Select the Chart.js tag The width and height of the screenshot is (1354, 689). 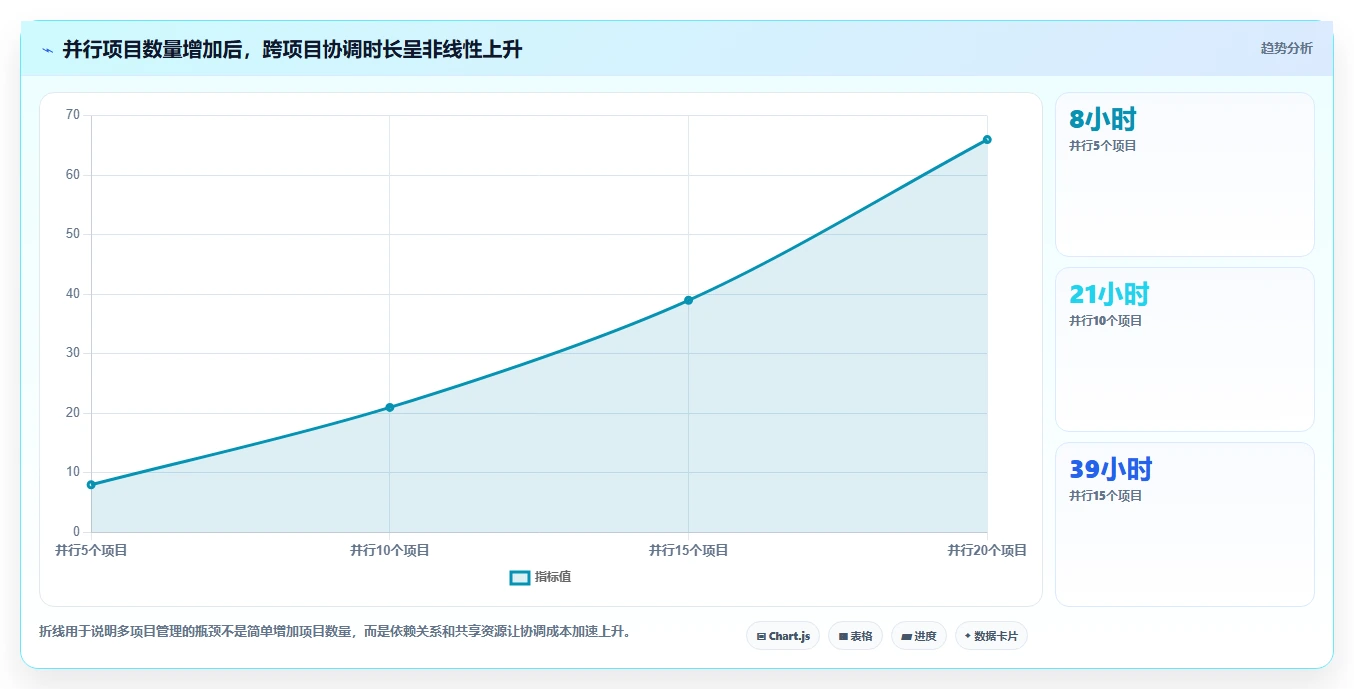coord(783,636)
